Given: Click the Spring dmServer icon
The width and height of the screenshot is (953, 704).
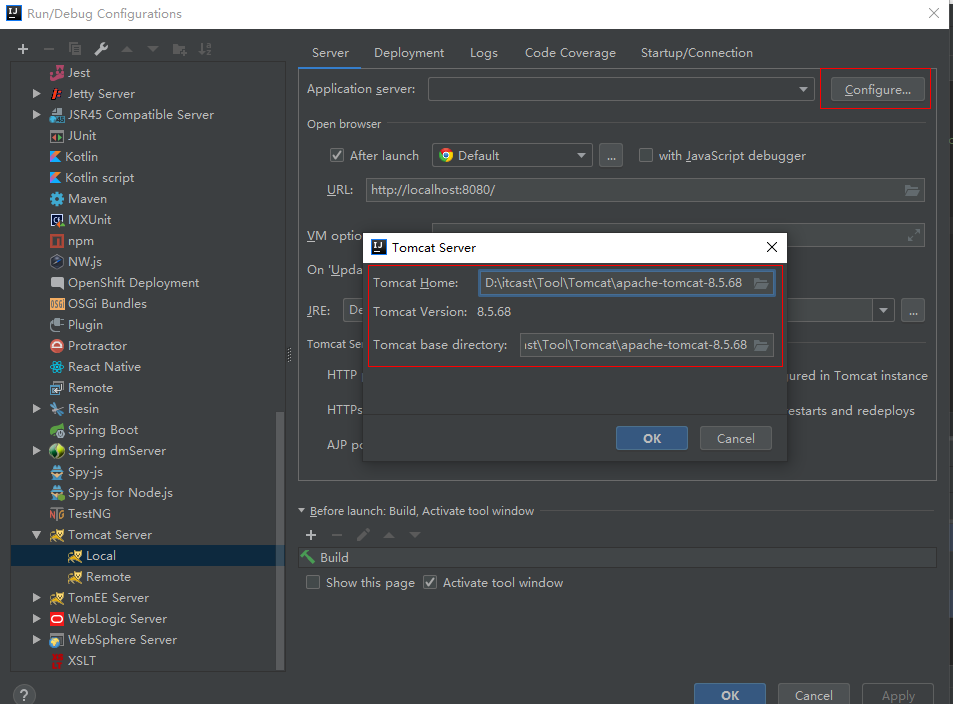Looking at the screenshot, I should pos(57,451).
